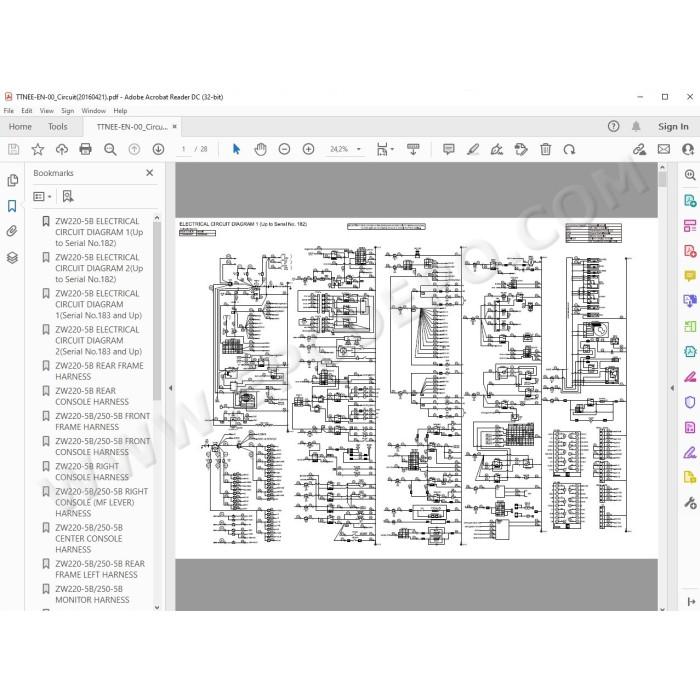Find the current bookmark

[68, 196]
